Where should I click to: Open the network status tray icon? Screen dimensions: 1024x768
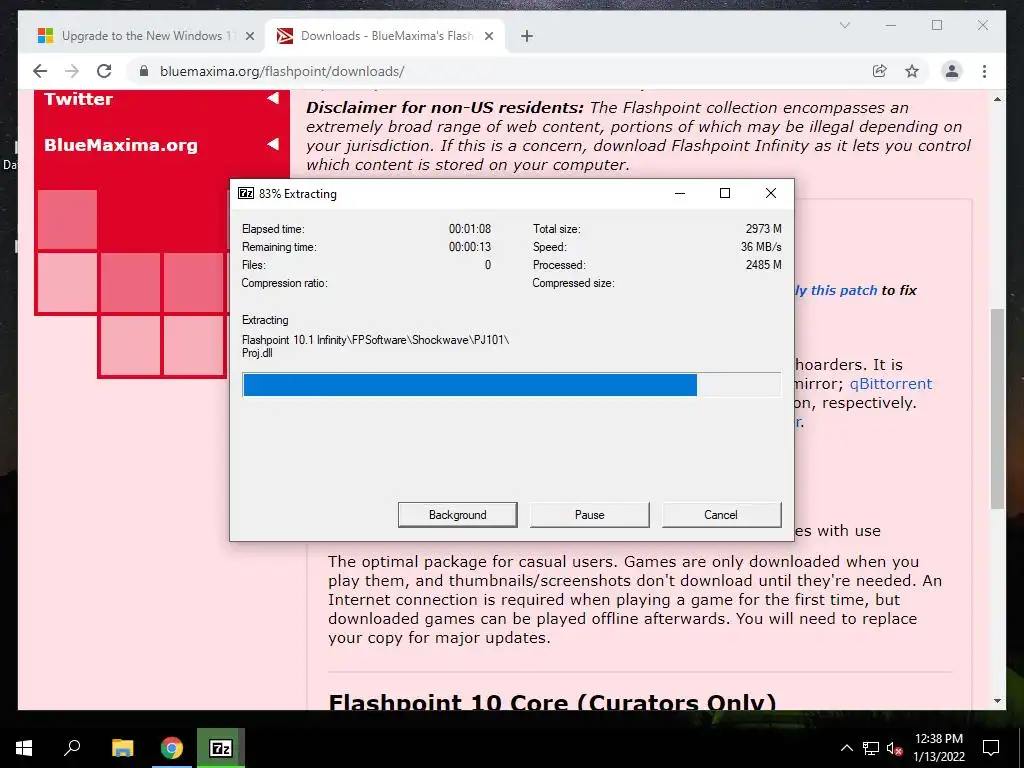coord(871,748)
